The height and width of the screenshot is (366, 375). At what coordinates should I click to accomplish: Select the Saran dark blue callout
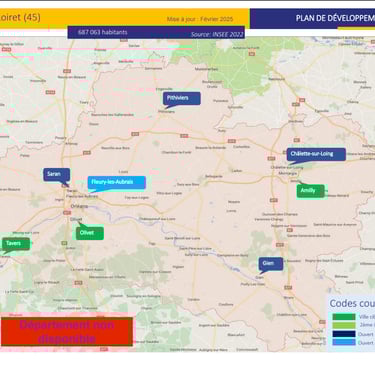point(57,174)
